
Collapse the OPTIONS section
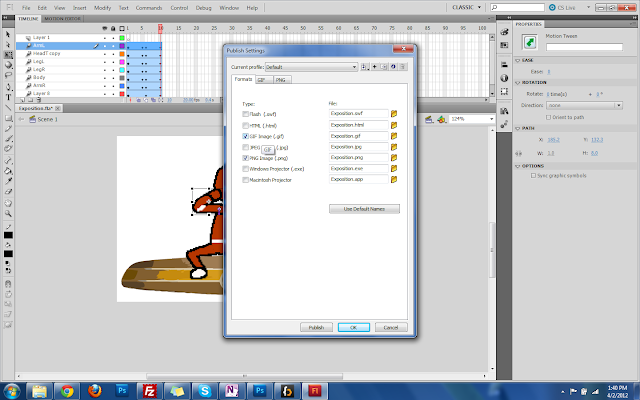point(518,166)
